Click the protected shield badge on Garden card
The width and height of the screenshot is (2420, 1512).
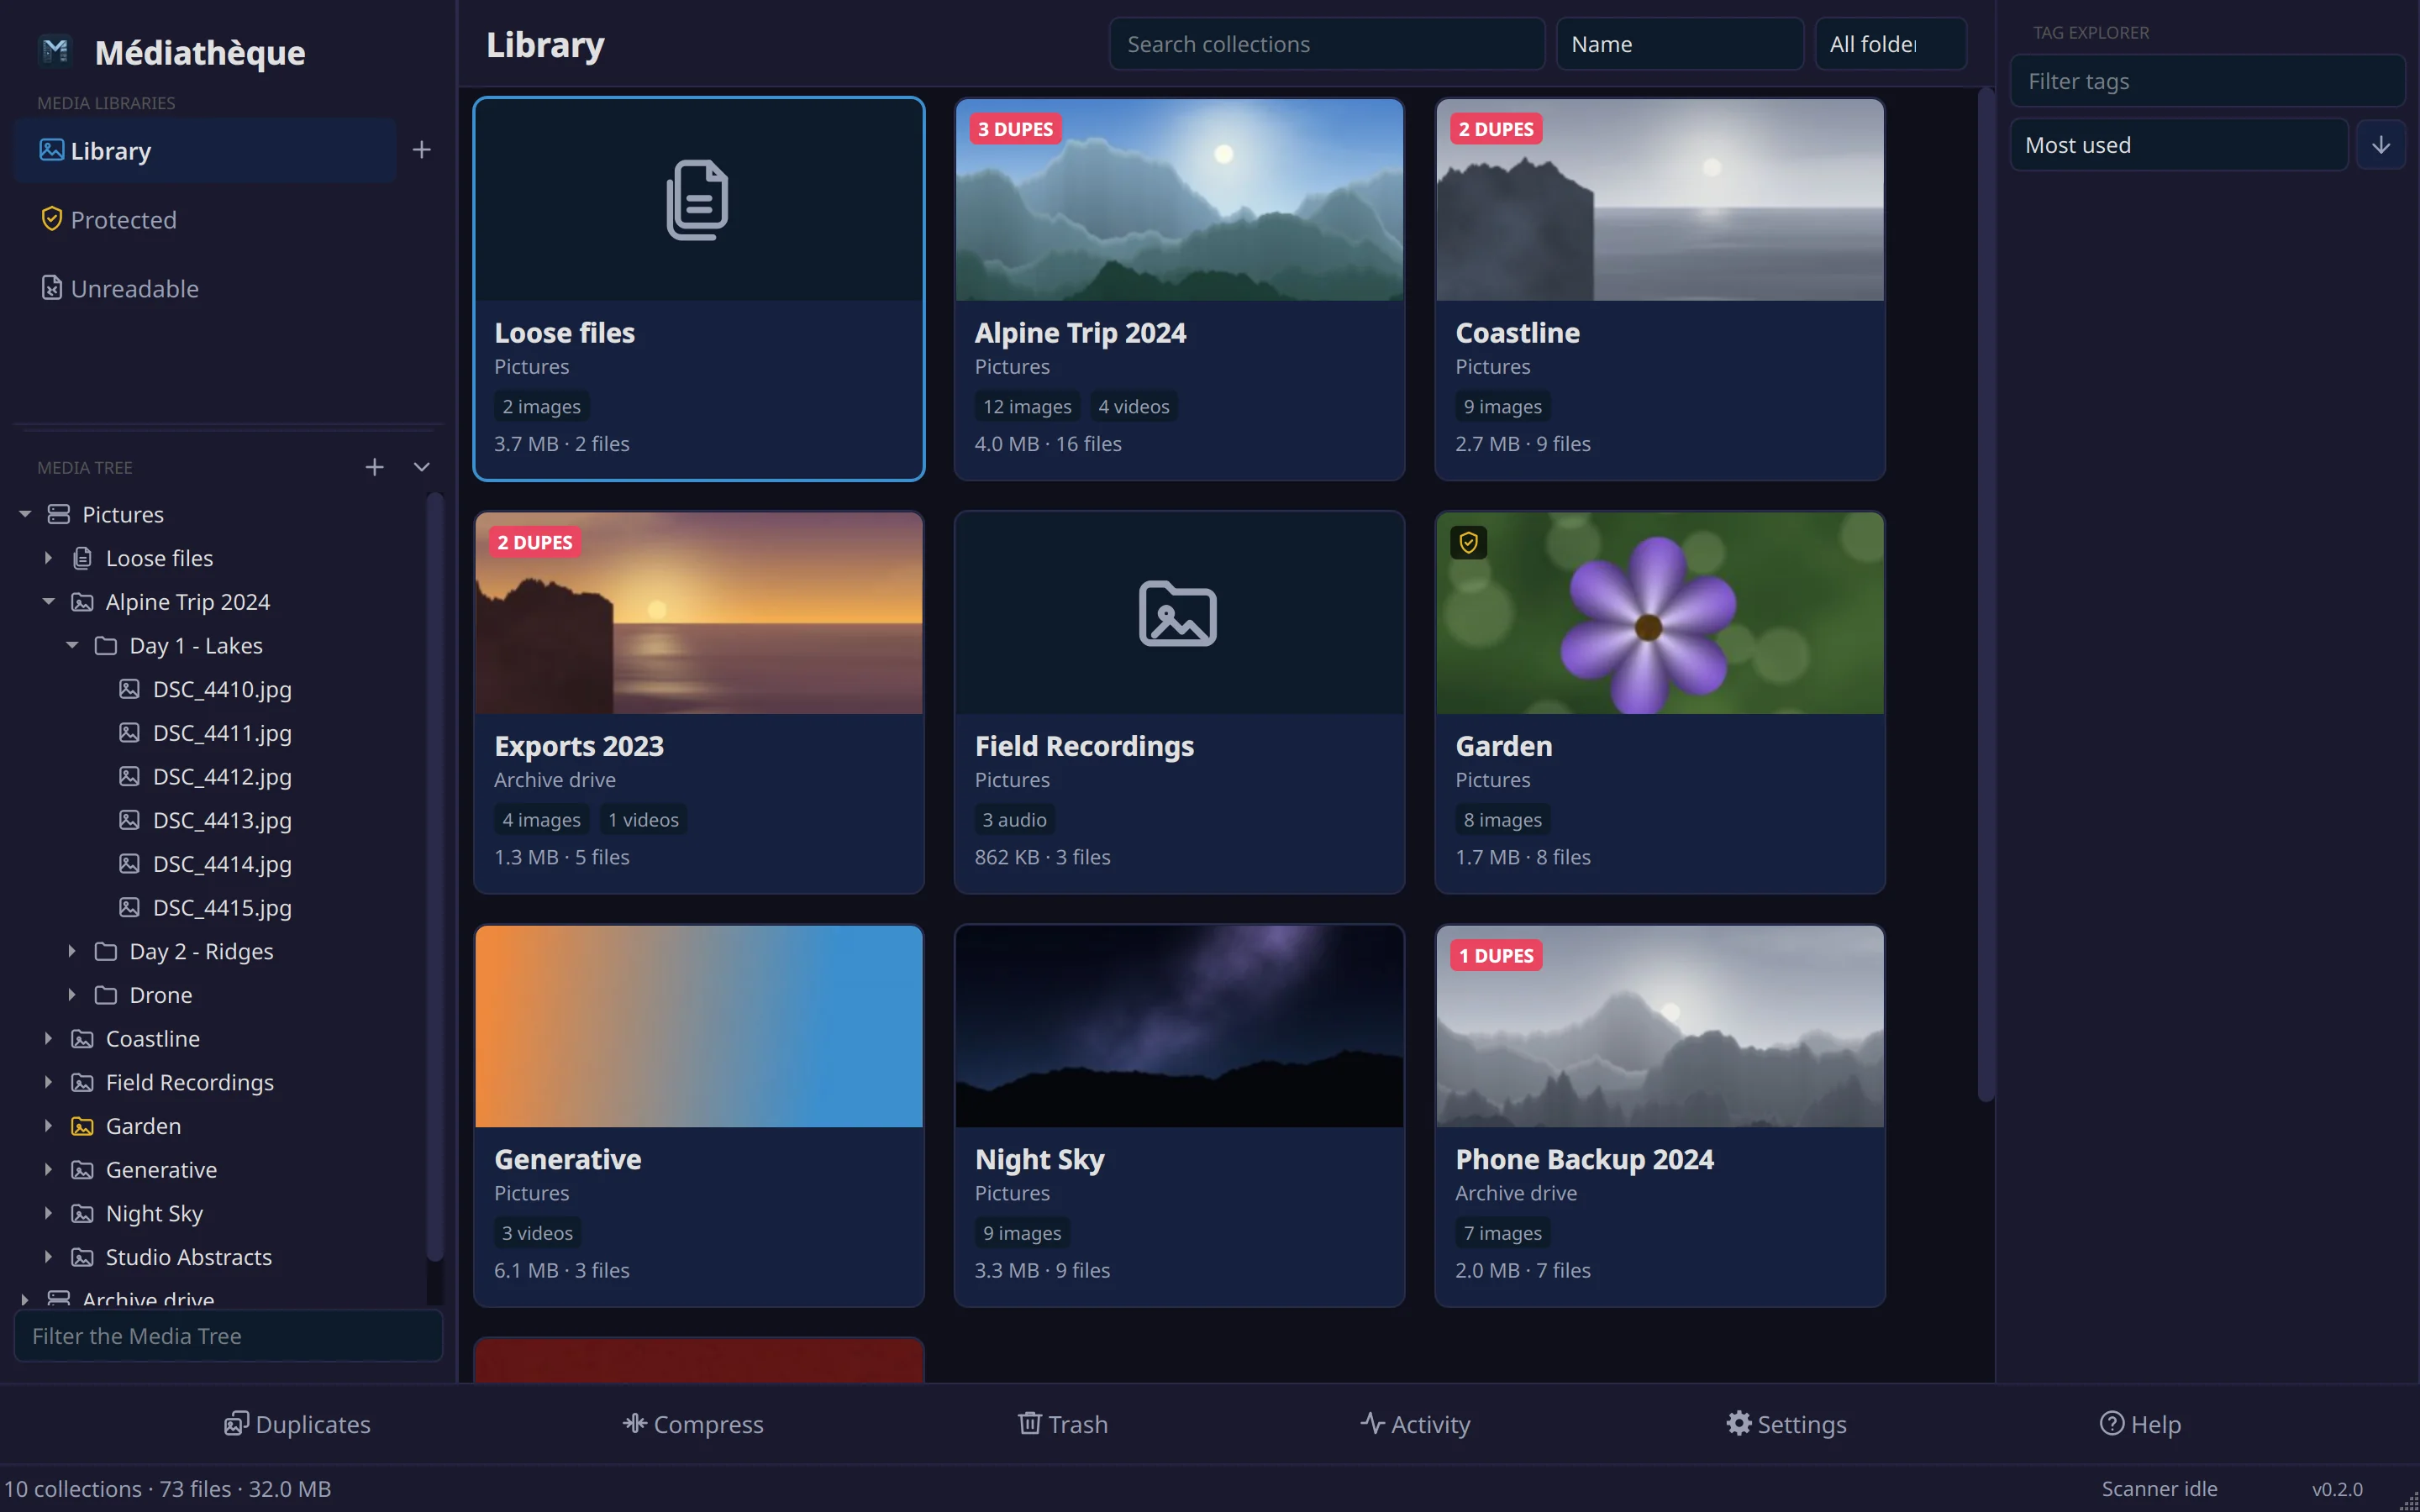pyautogui.click(x=1468, y=543)
